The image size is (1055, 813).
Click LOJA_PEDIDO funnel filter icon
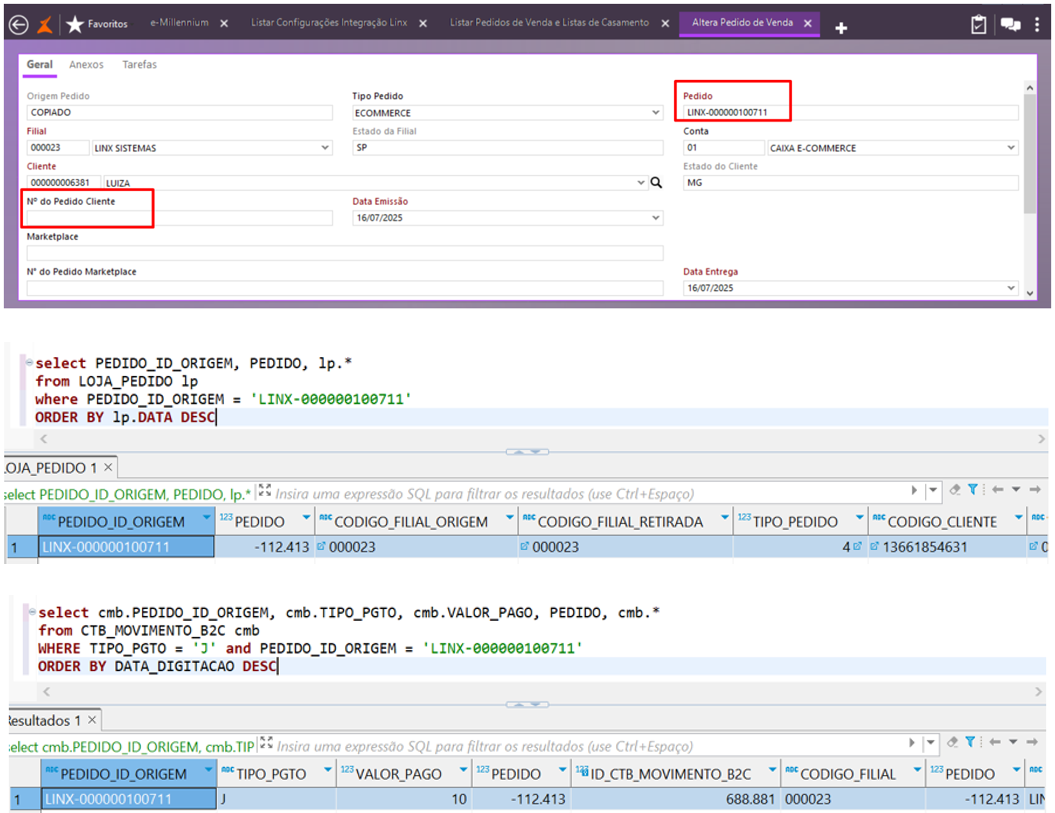pos(973,489)
